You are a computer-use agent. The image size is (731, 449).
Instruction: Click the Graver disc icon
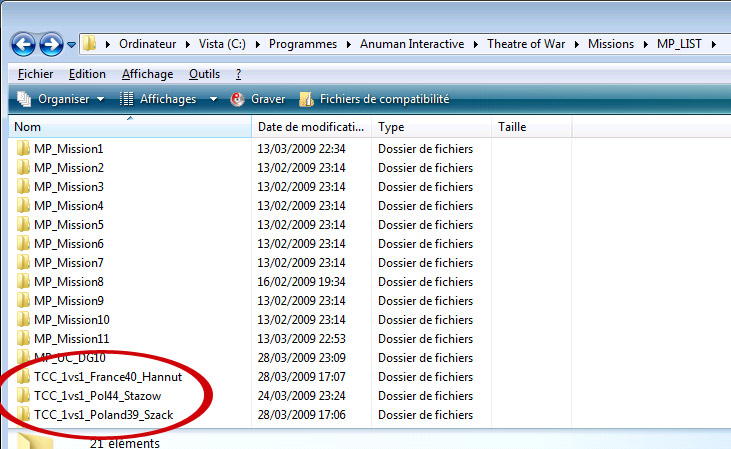click(238, 99)
